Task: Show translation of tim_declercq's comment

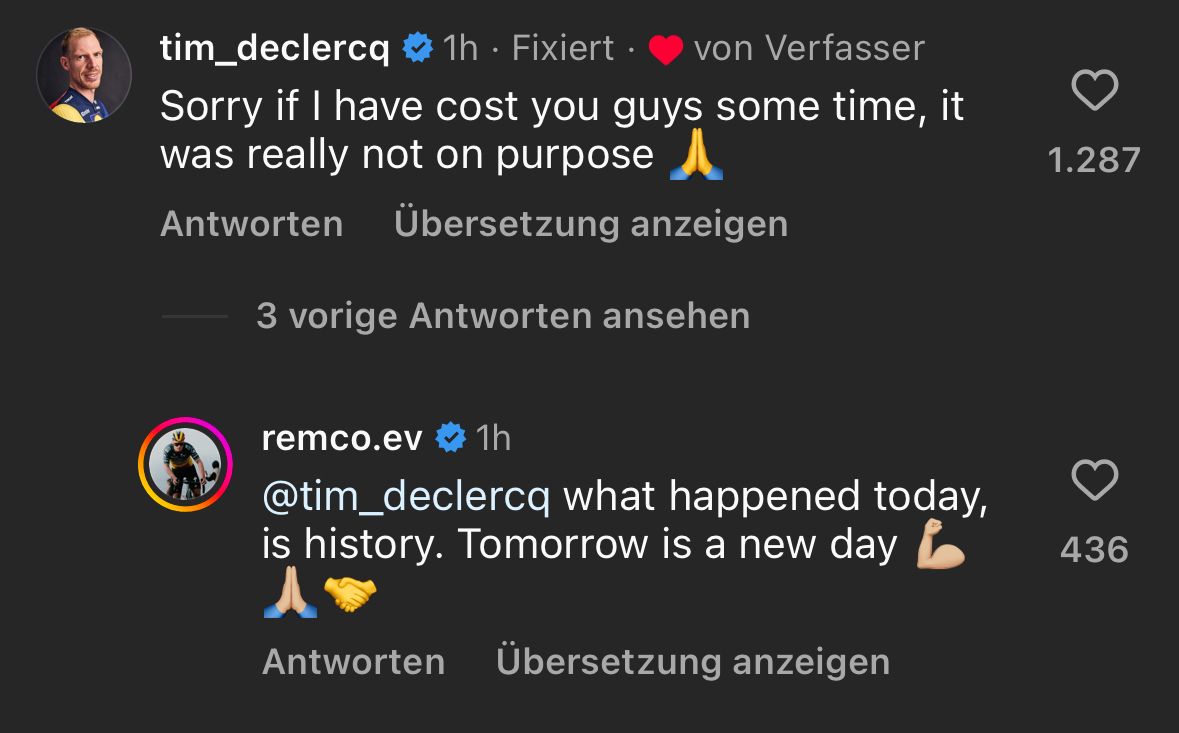Action: (x=590, y=224)
